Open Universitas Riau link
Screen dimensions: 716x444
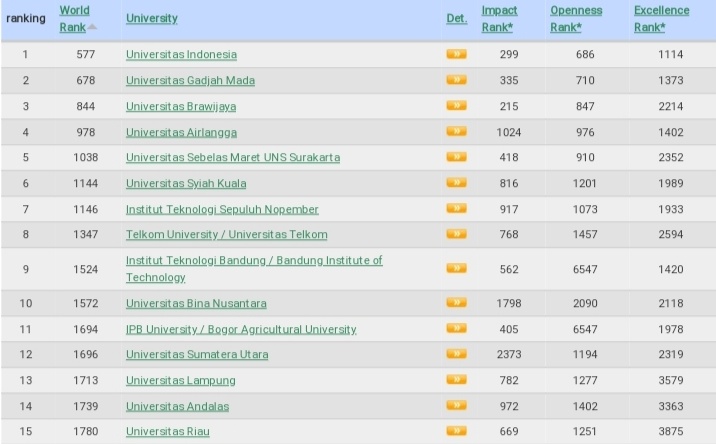[x=168, y=431]
